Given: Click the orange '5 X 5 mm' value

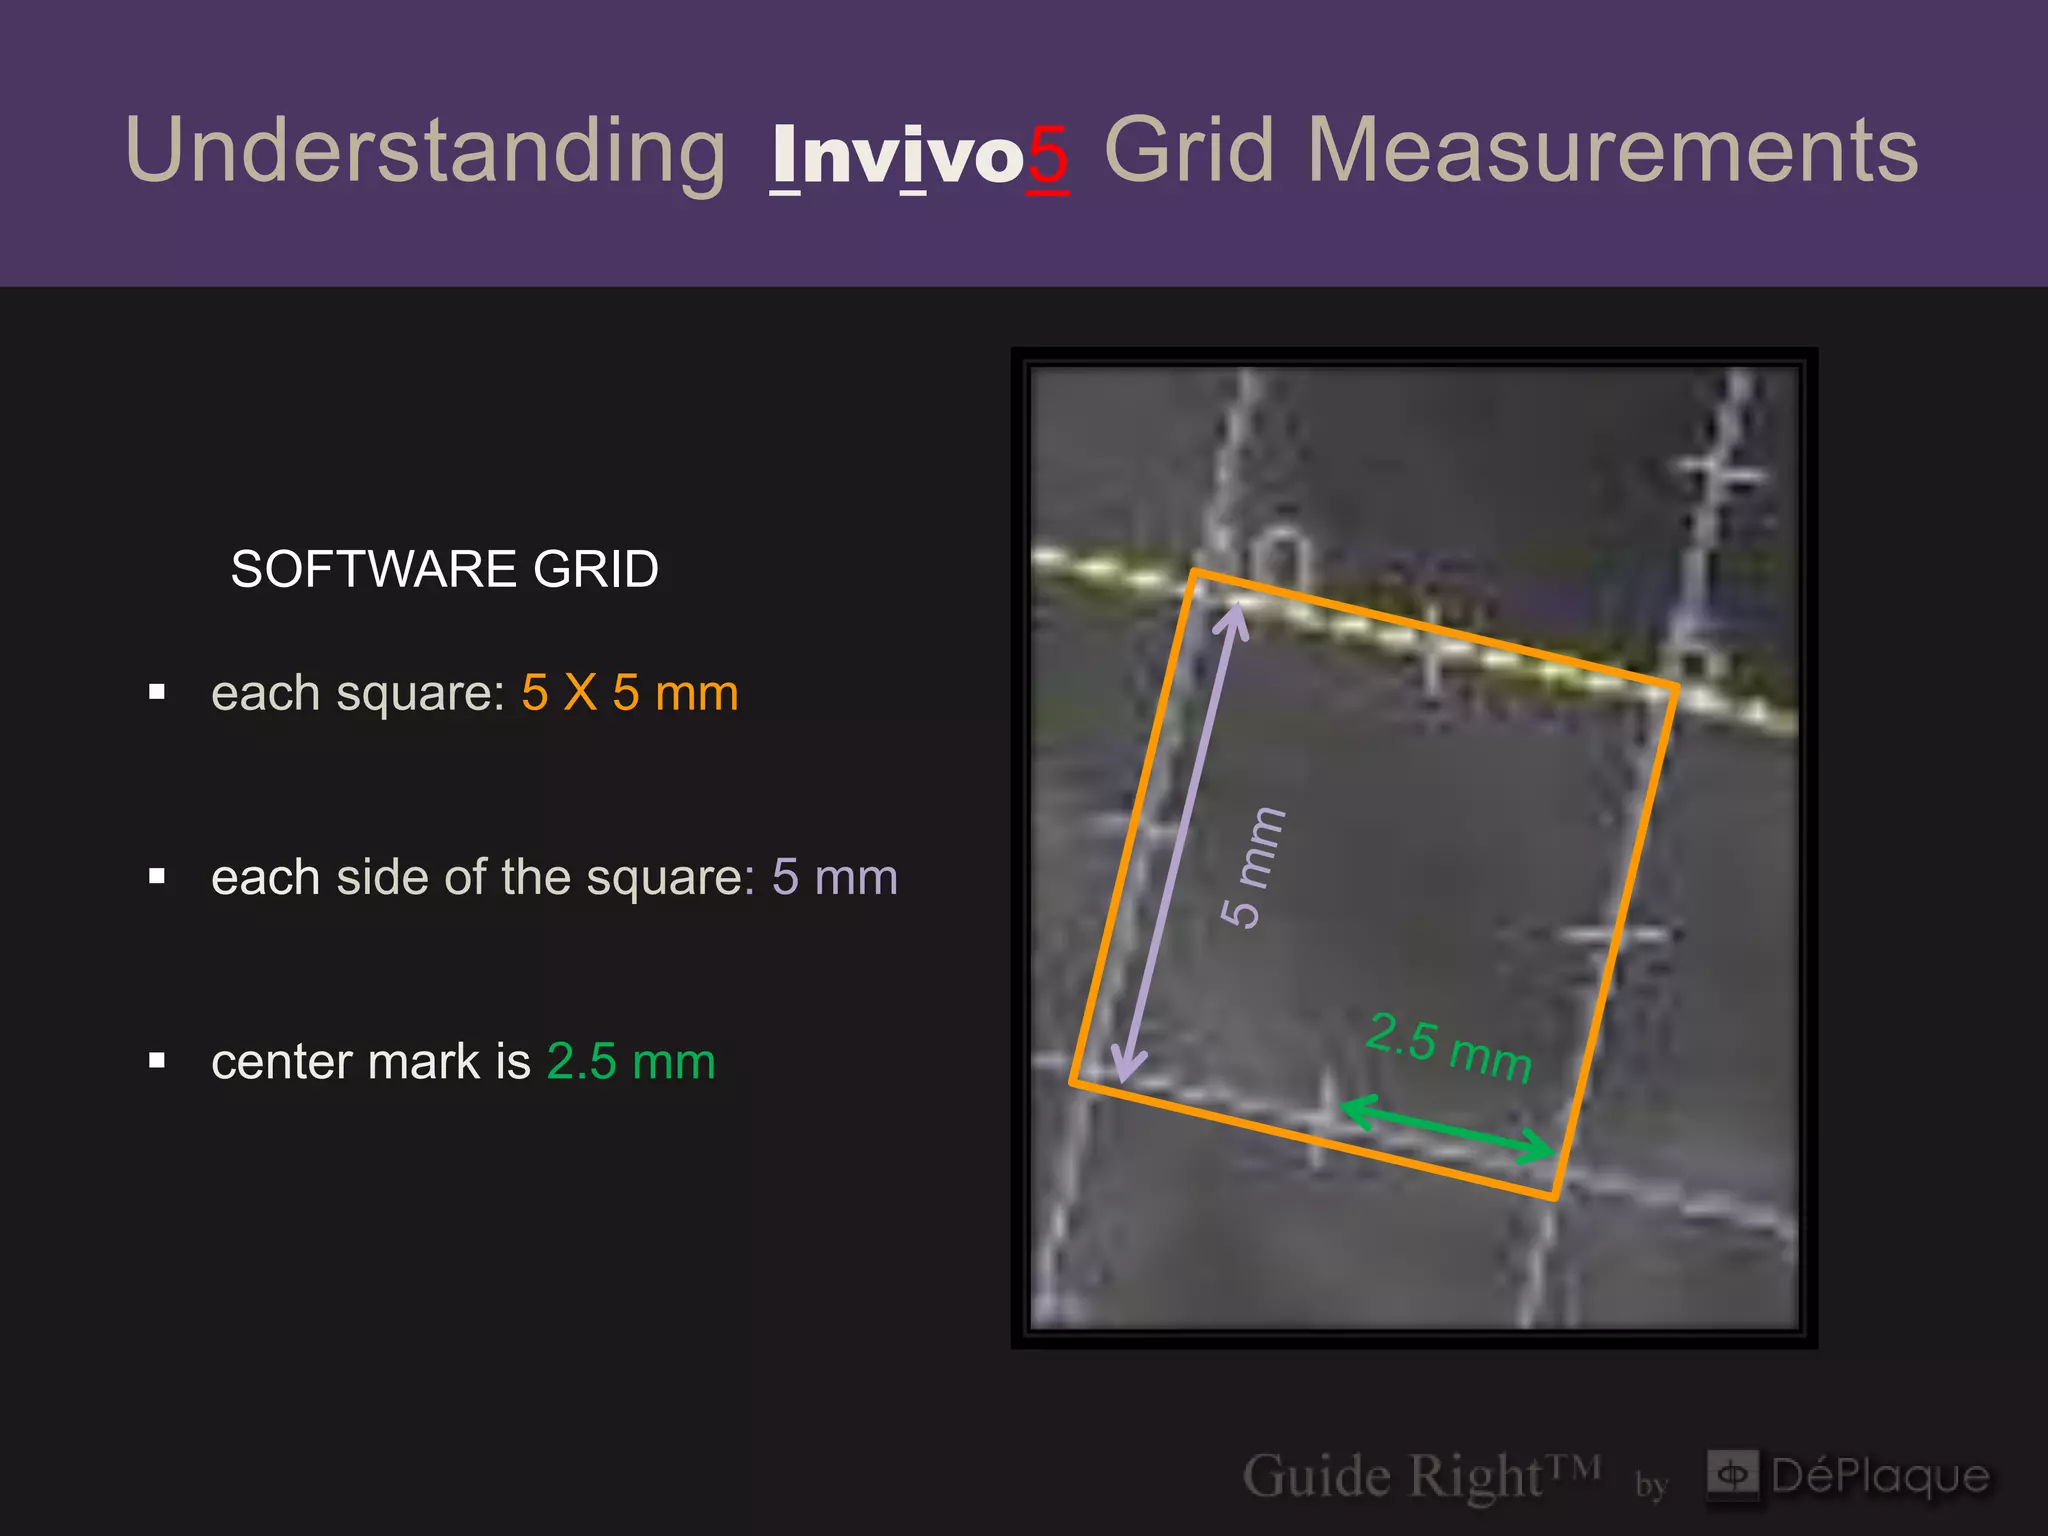Looking at the screenshot, I should click(x=630, y=692).
